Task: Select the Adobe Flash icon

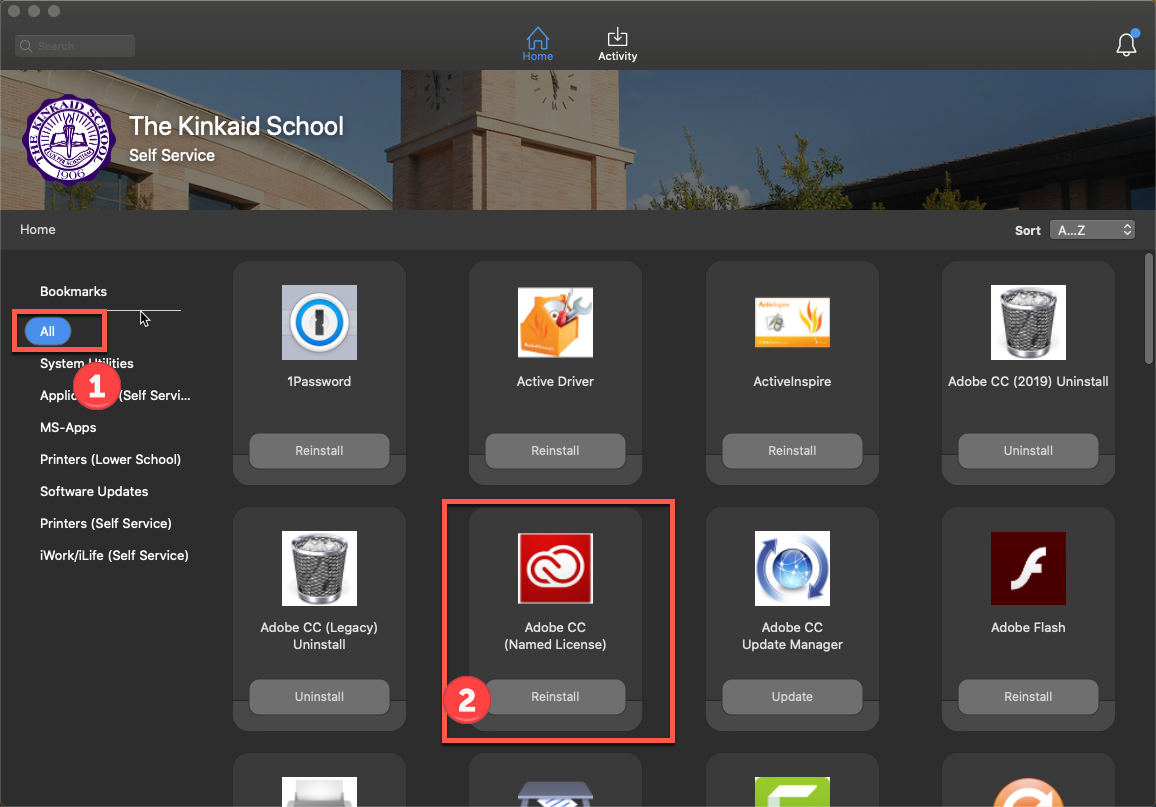Action: tap(1028, 568)
